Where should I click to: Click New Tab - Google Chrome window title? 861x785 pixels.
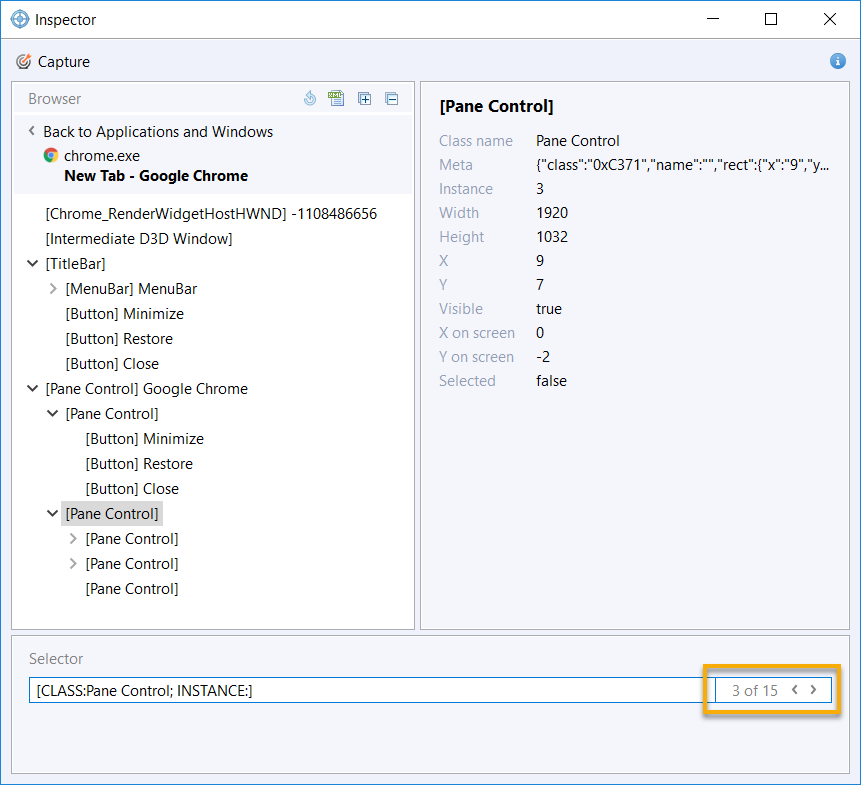click(x=156, y=176)
